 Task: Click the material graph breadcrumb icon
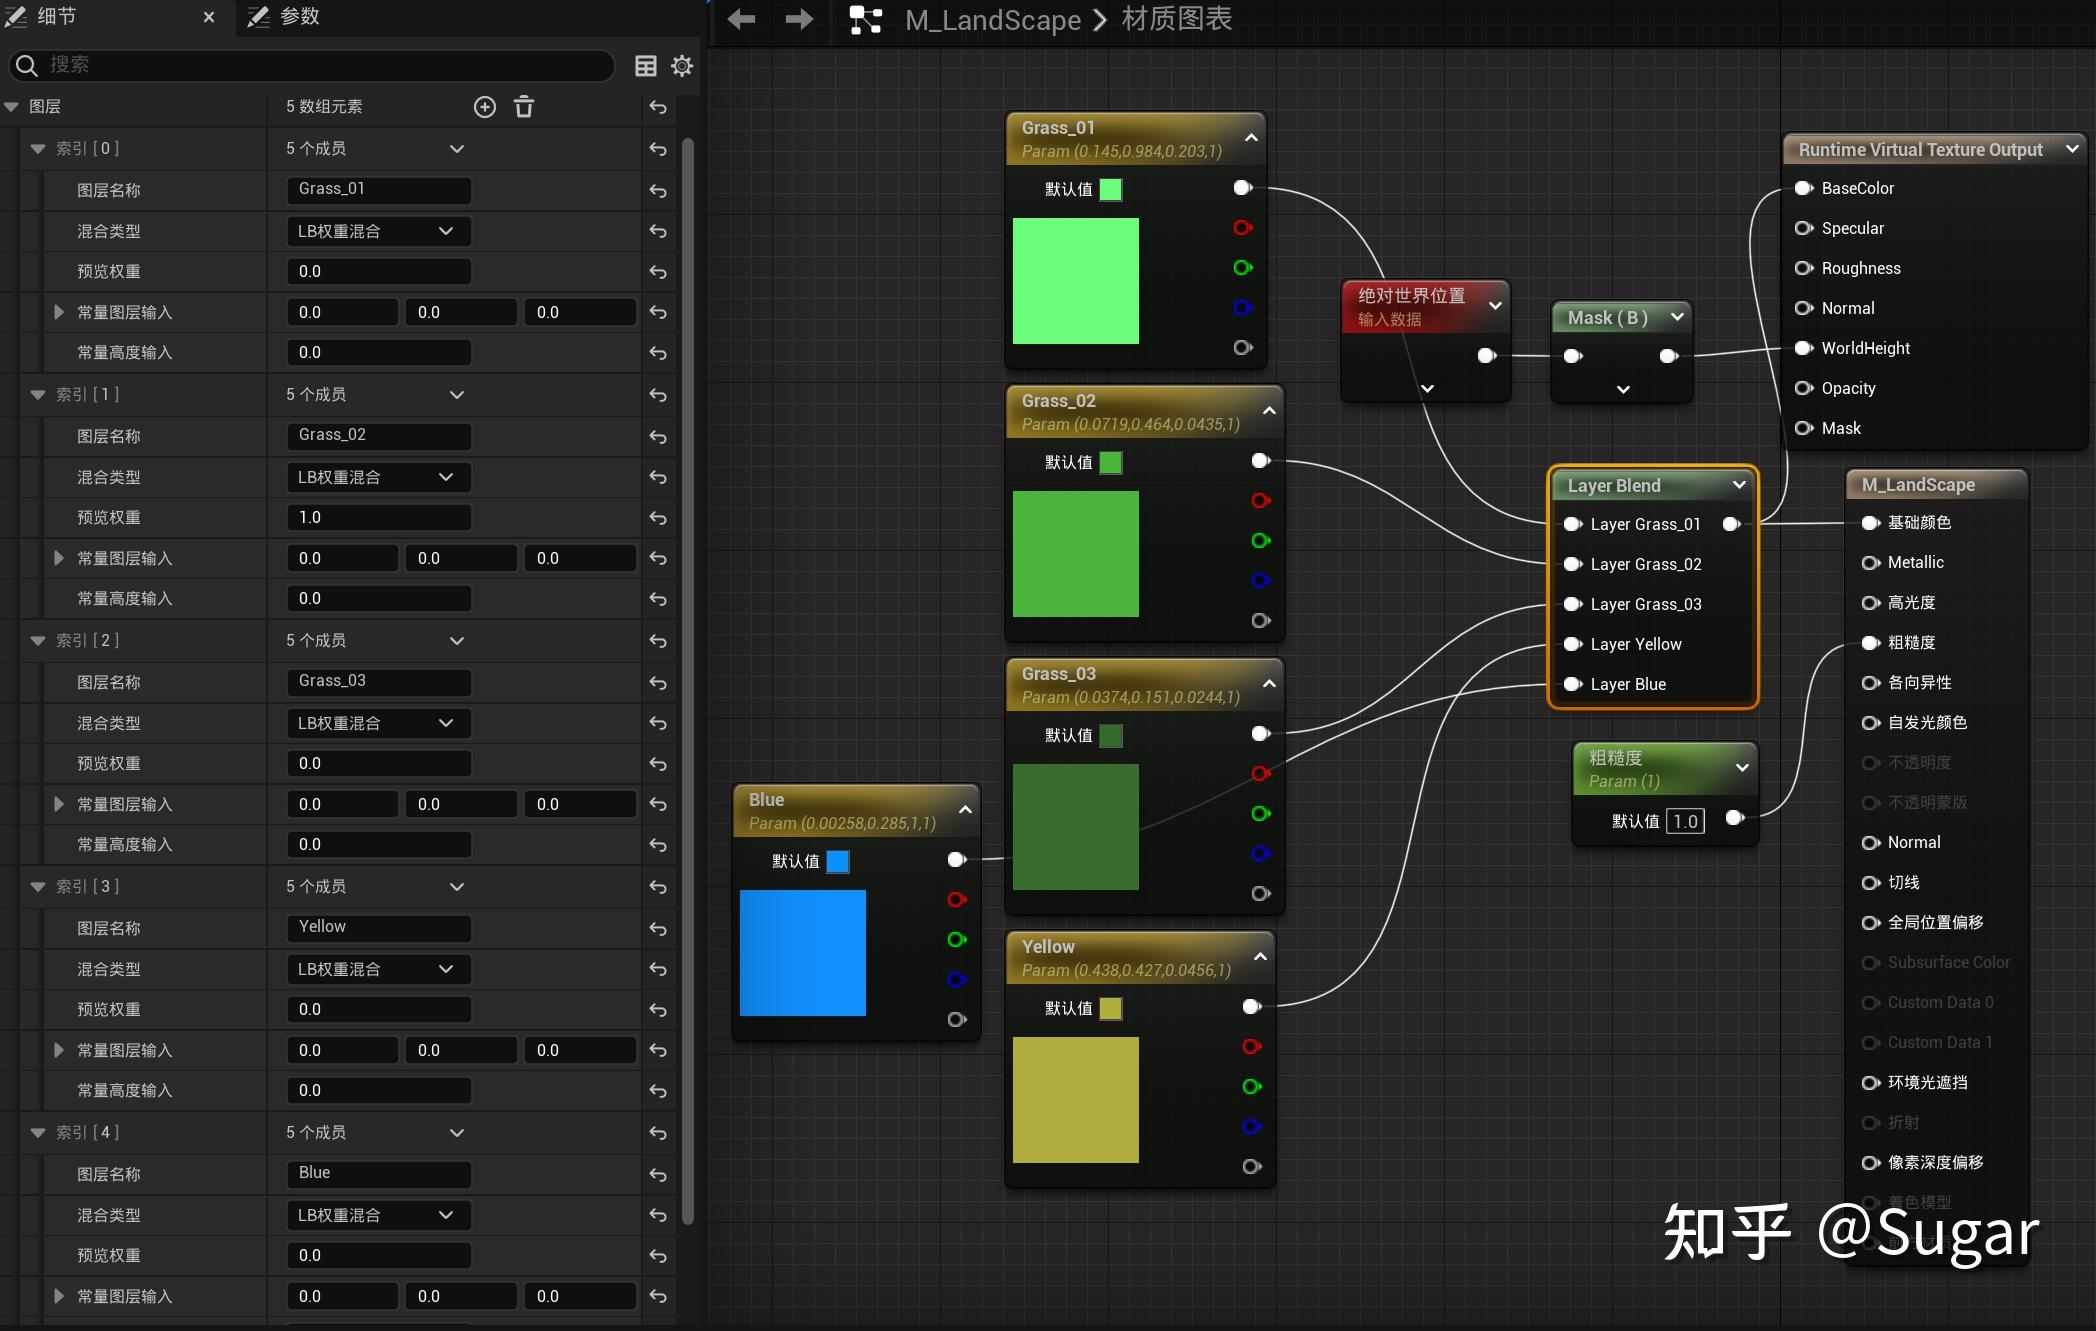865,19
